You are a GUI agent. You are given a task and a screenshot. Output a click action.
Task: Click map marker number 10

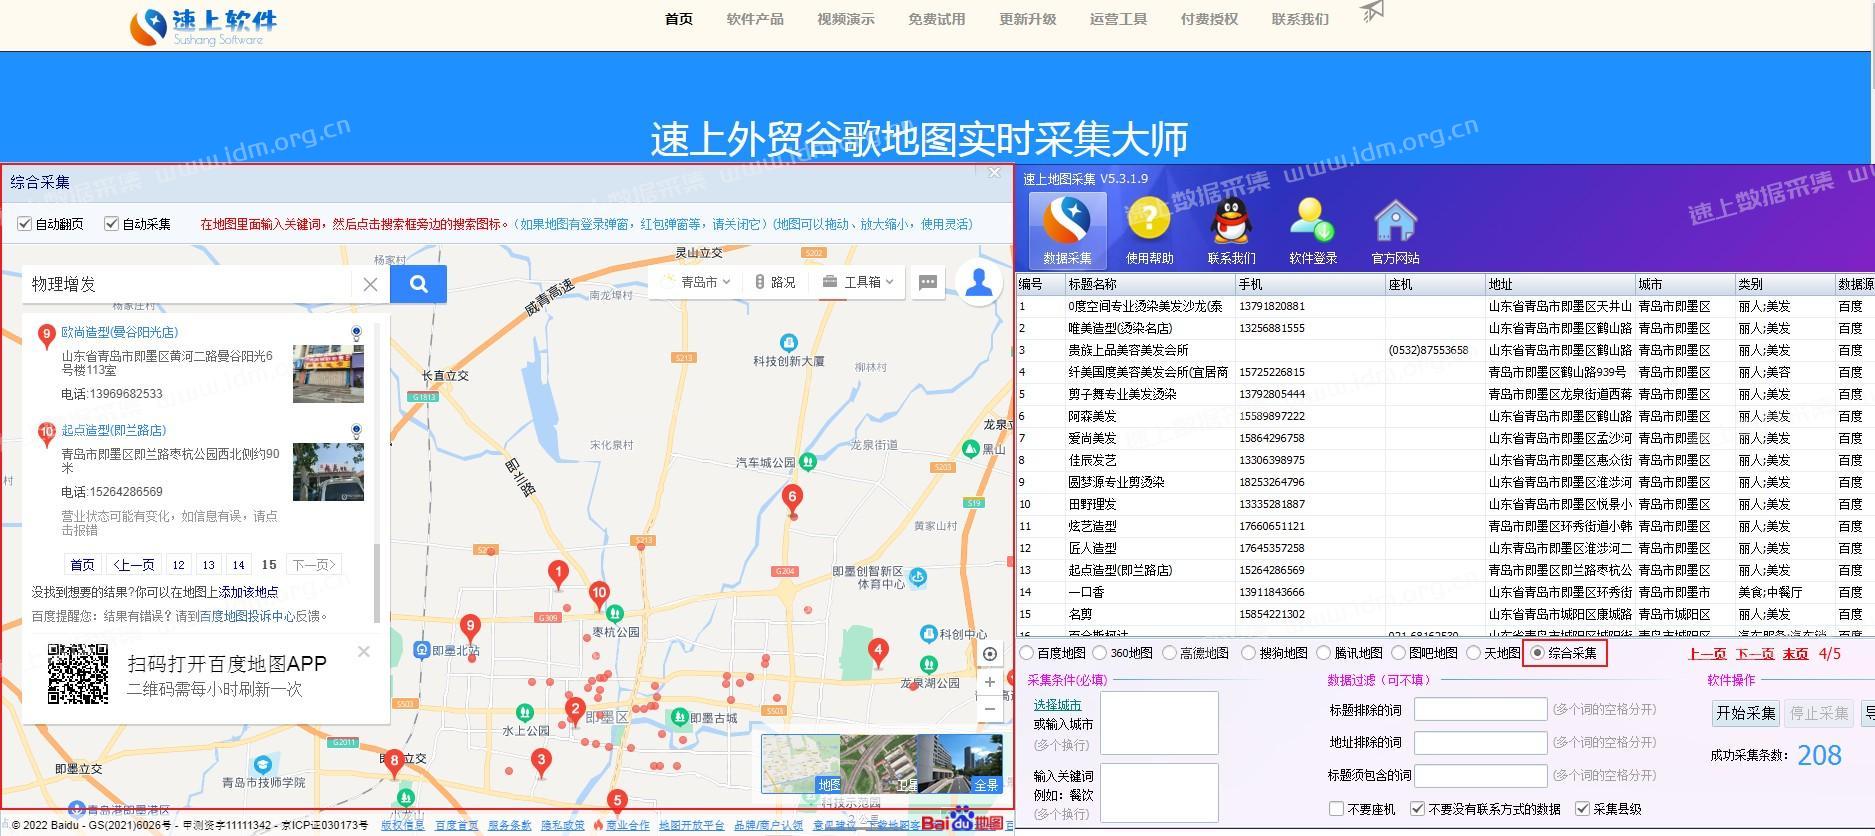pyautogui.click(x=599, y=596)
